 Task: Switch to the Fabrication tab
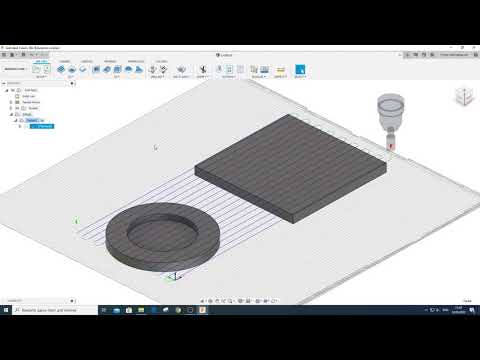tap(136, 61)
